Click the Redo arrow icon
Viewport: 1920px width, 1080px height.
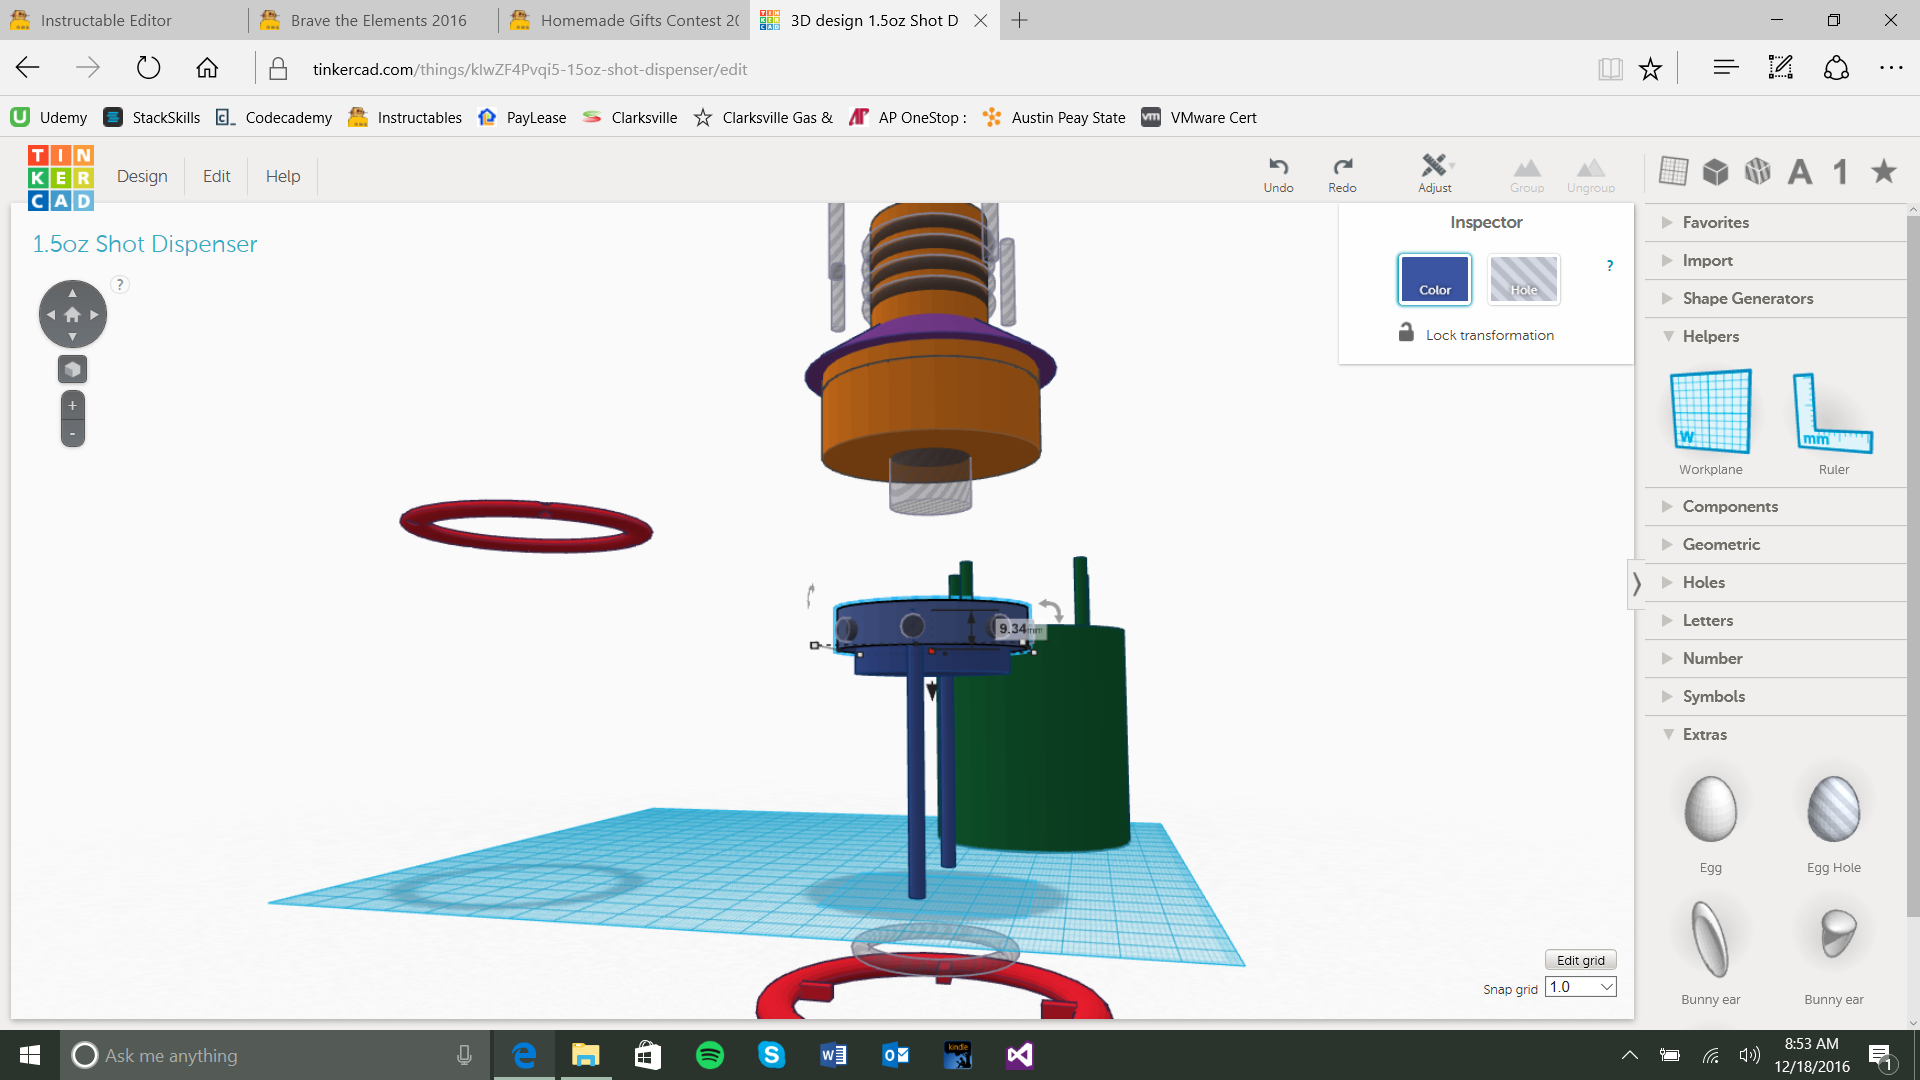(x=1342, y=167)
